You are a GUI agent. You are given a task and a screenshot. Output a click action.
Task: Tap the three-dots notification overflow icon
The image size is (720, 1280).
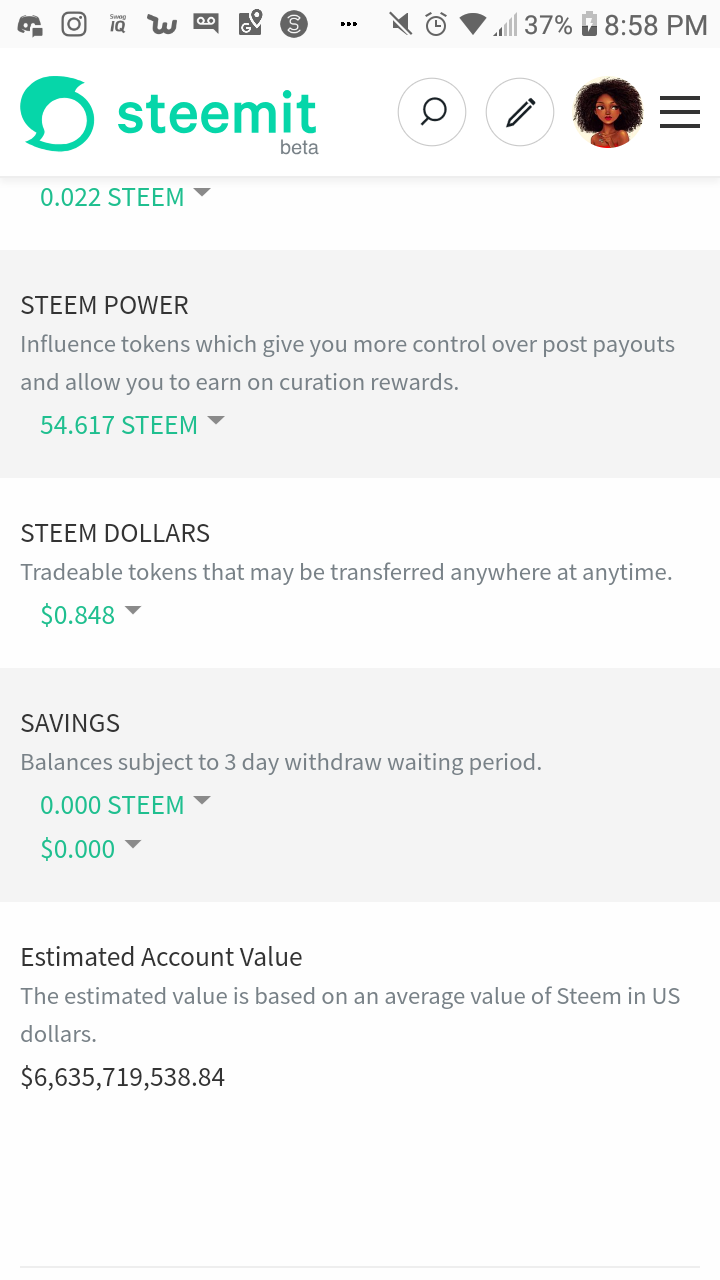(x=348, y=24)
